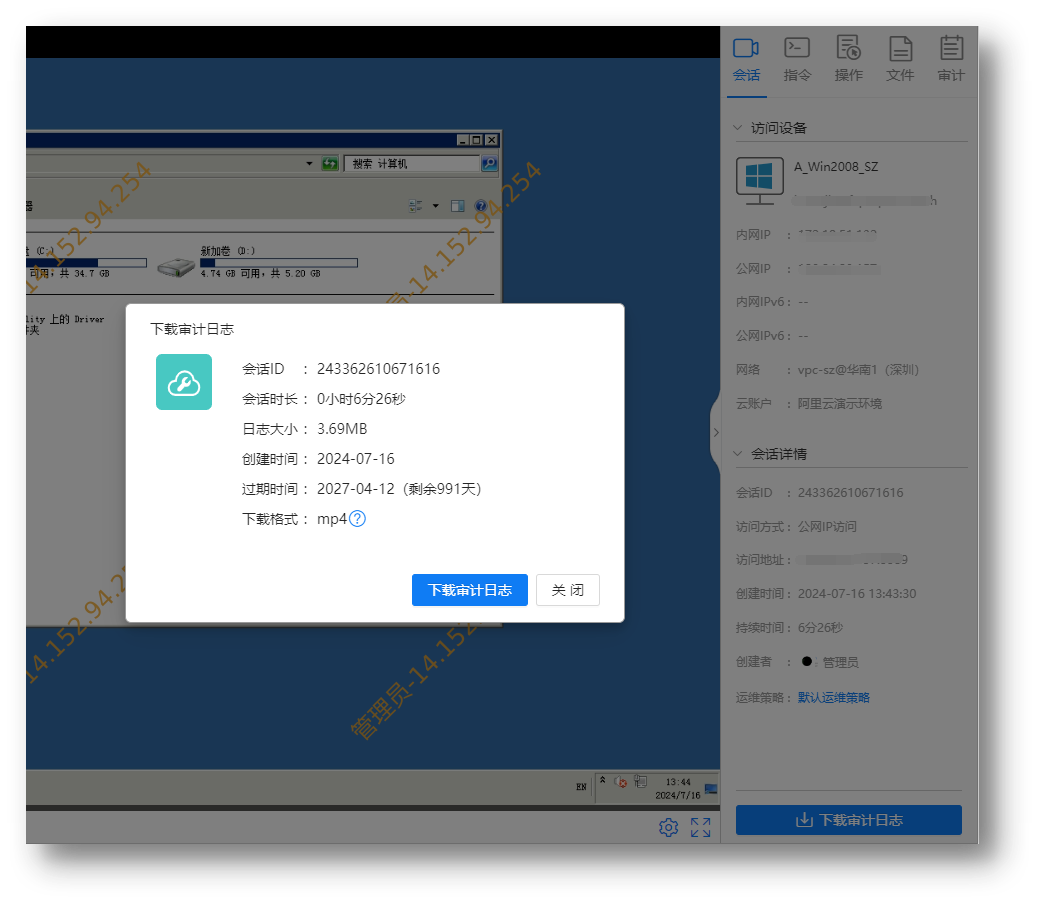Click the blue 下载审计日志 button in dialog
1039x905 pixels.
coord(469,590)
